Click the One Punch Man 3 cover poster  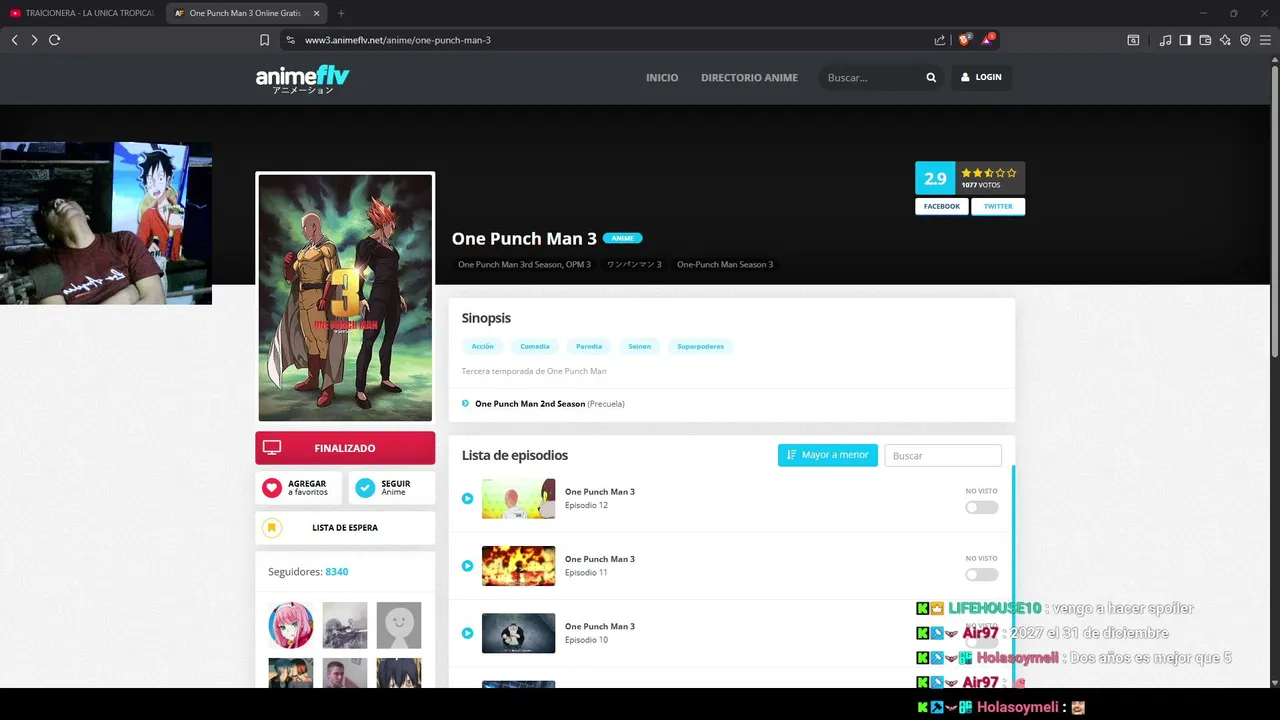pyautogui.click(x=345, y=297)
